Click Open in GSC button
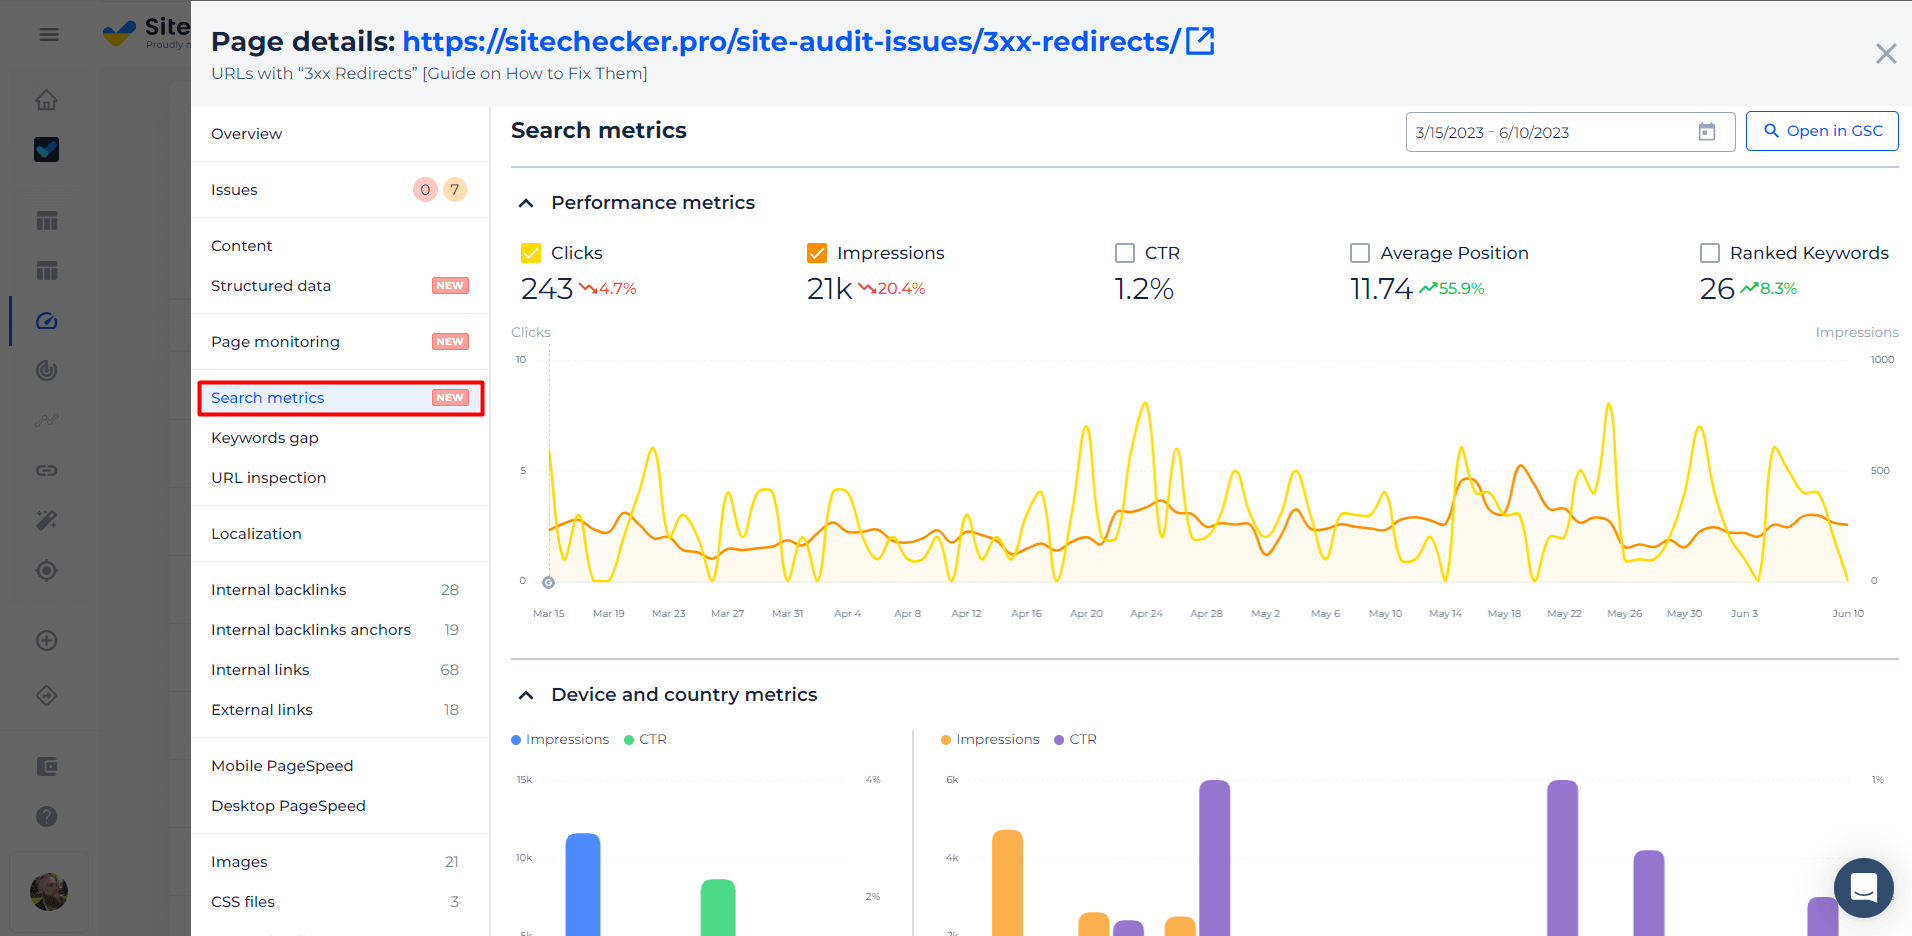This screenshot has height=936, width=1912. (x=1822, y=131)
